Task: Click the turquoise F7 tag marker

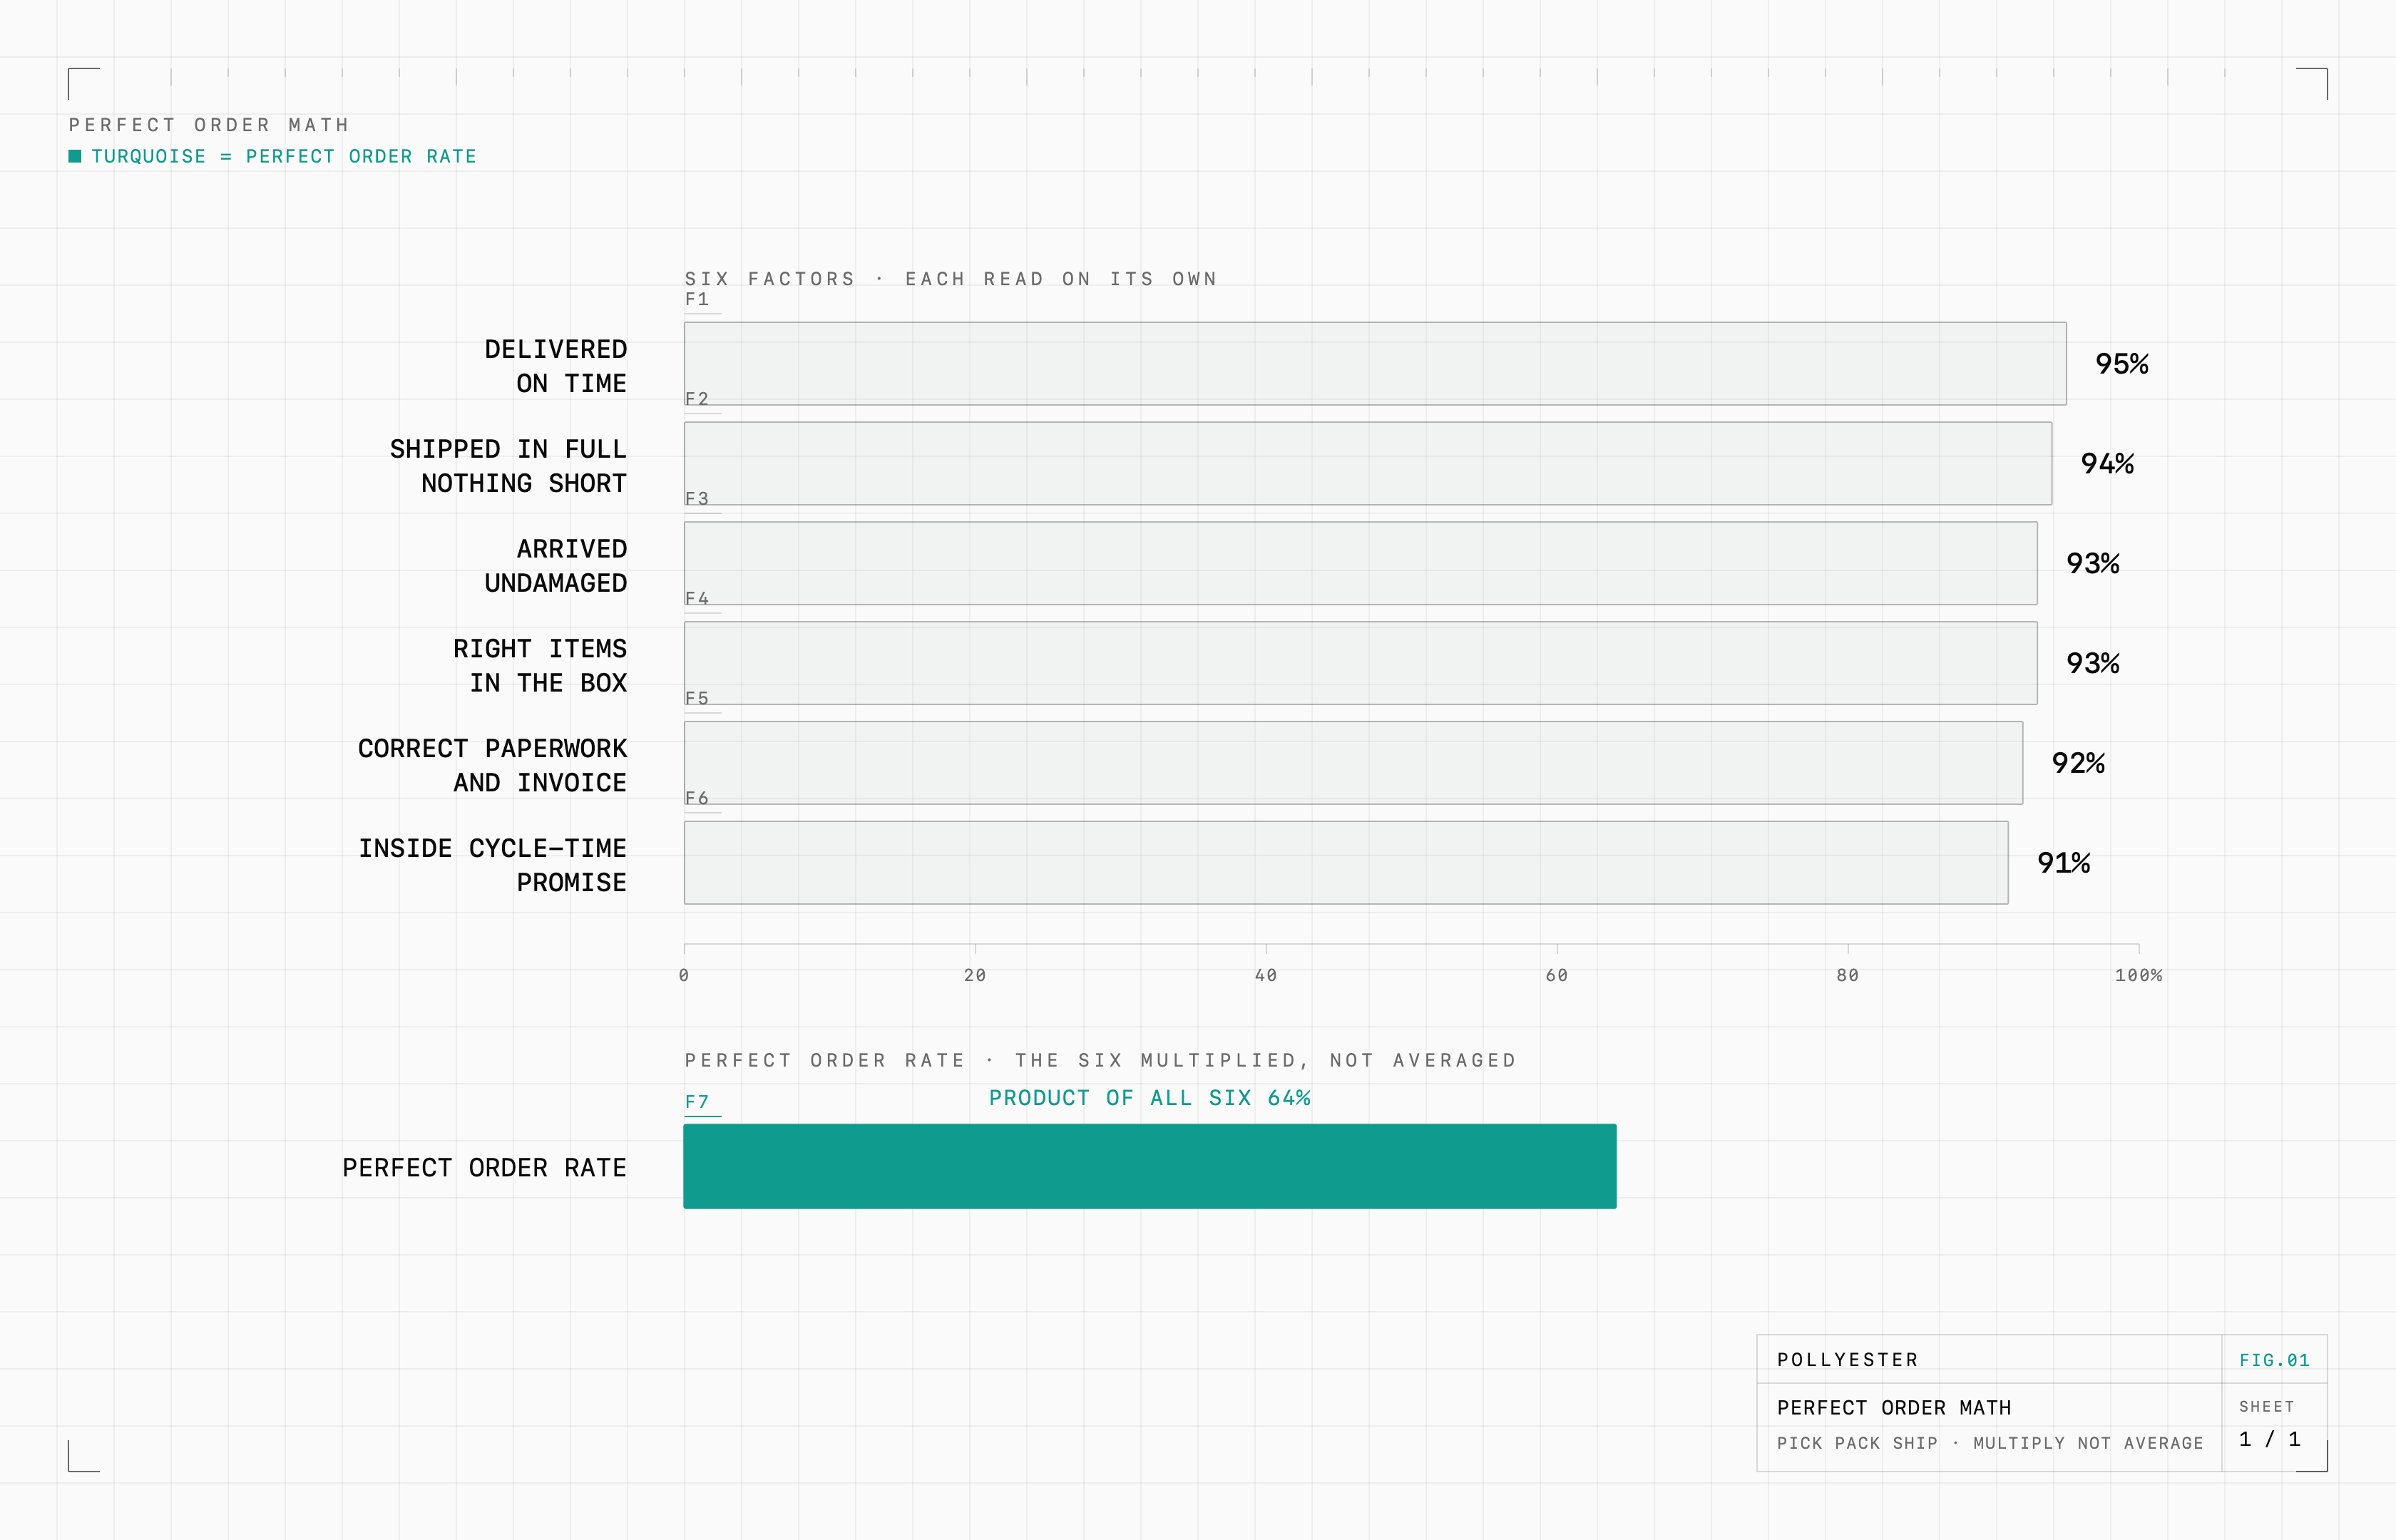Action: point(698,1102)
